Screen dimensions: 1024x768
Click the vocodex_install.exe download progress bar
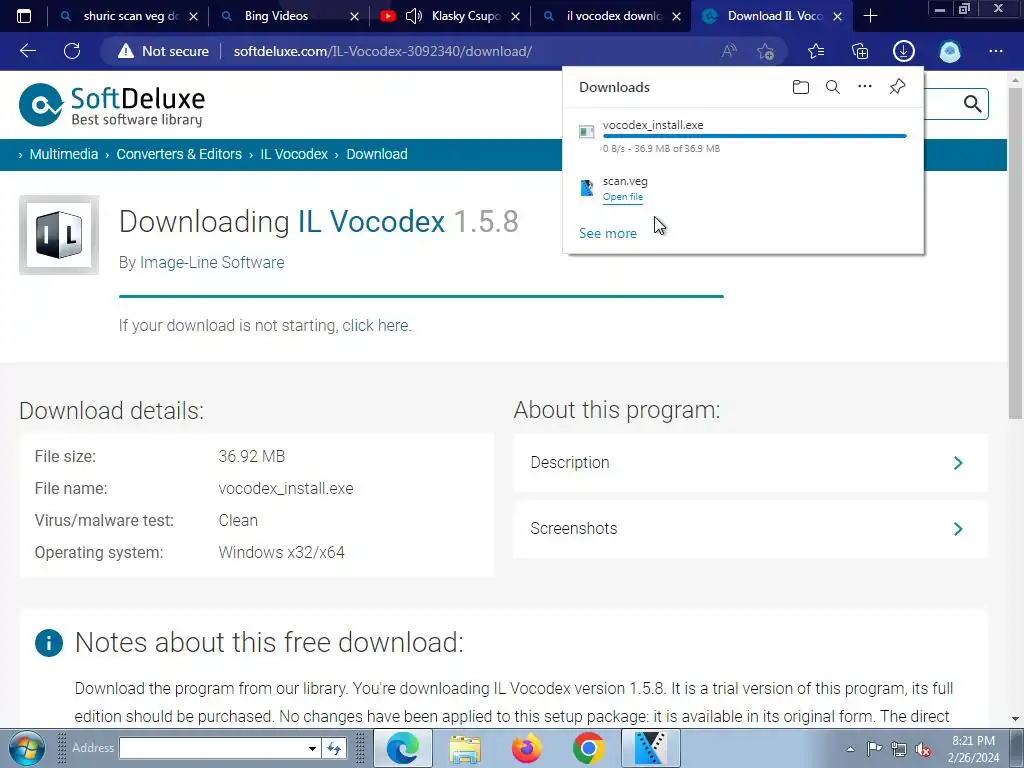pyautogui.click(x=754, y=136)
